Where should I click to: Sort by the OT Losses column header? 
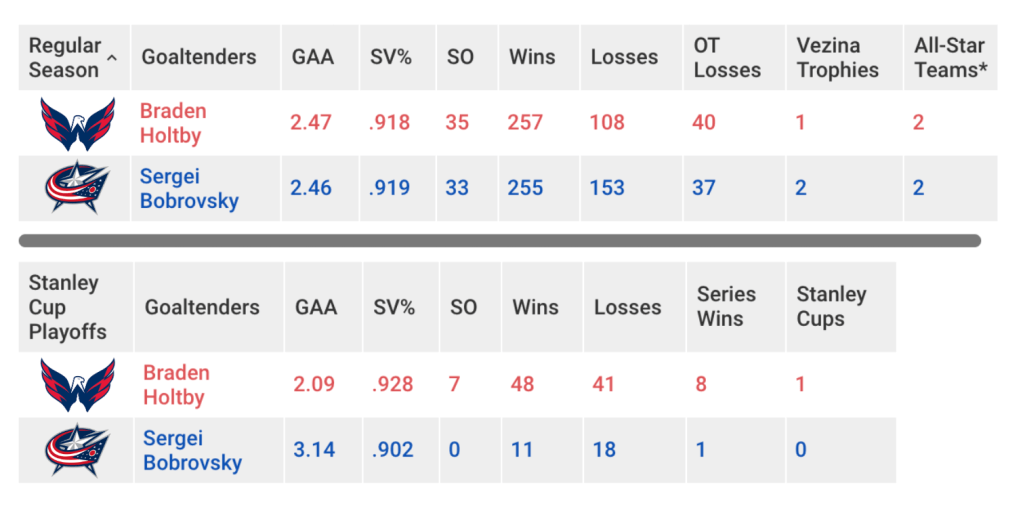pyautogui.click(x=726, y=58)
